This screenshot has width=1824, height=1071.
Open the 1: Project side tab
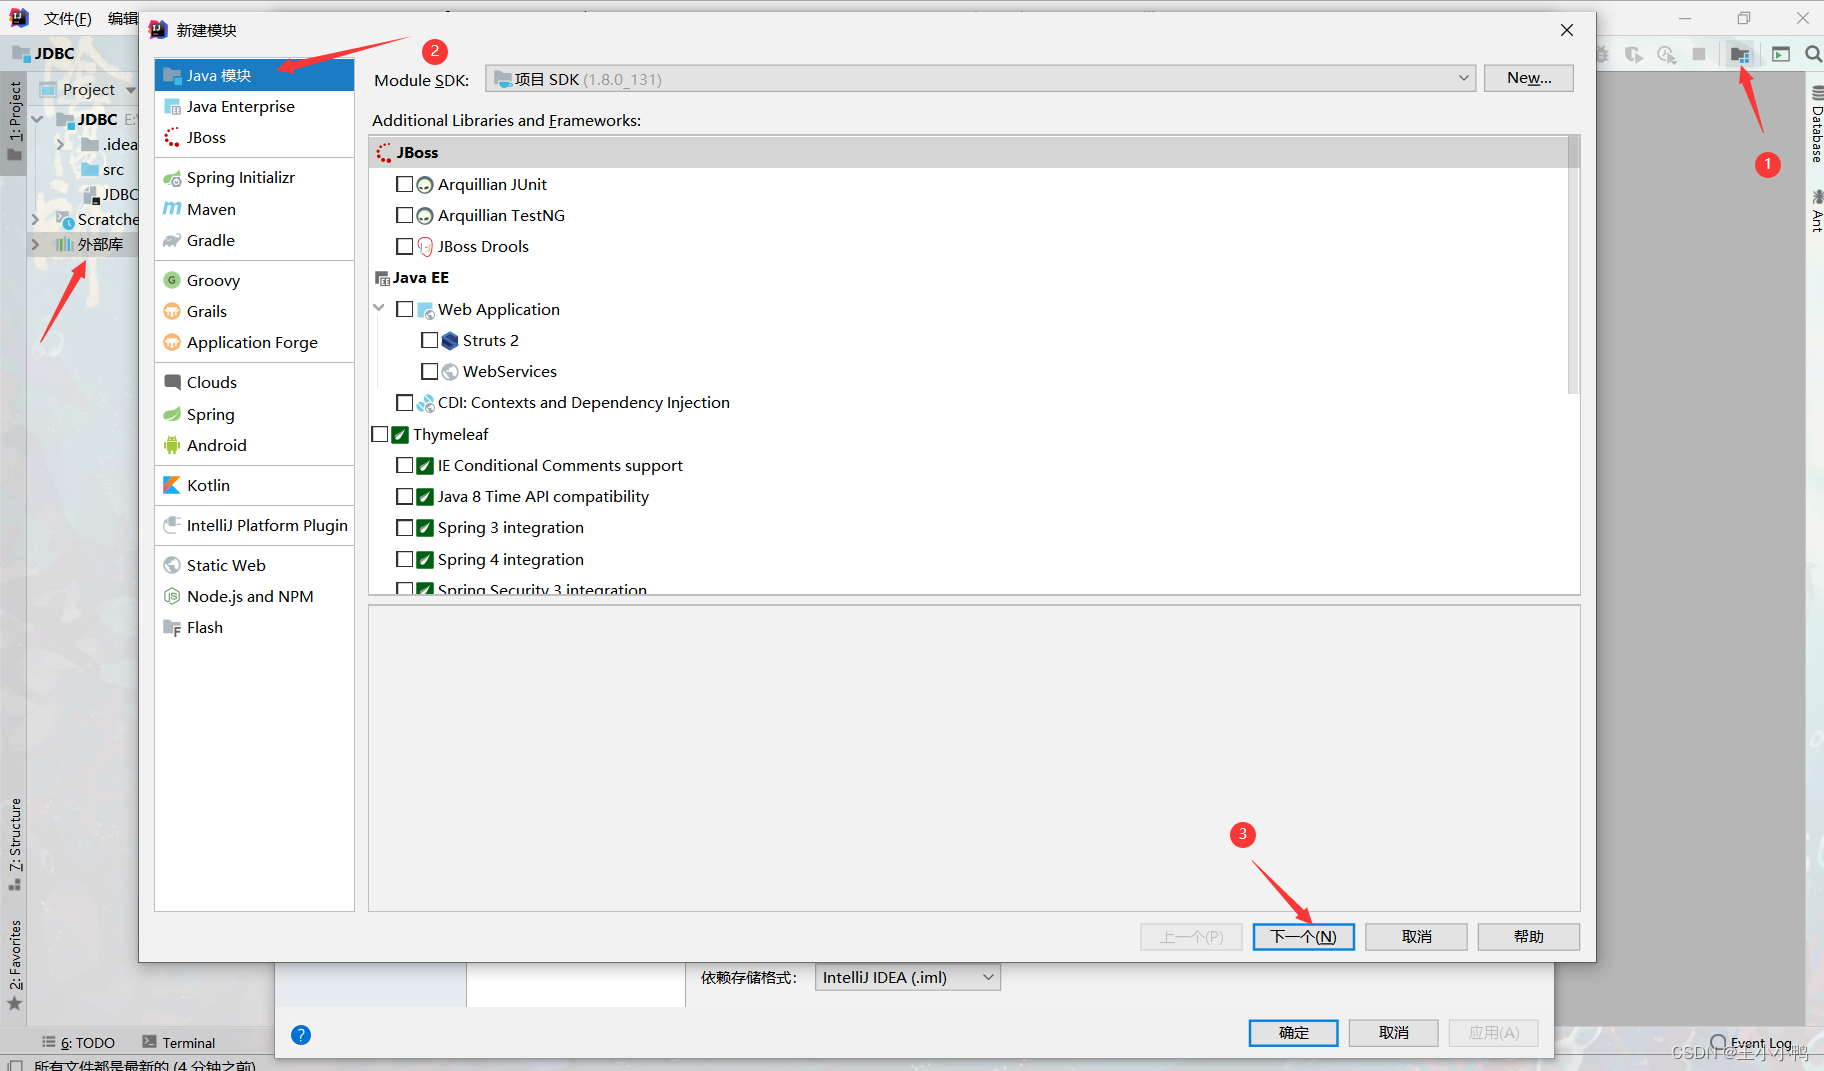pos(14,120)
